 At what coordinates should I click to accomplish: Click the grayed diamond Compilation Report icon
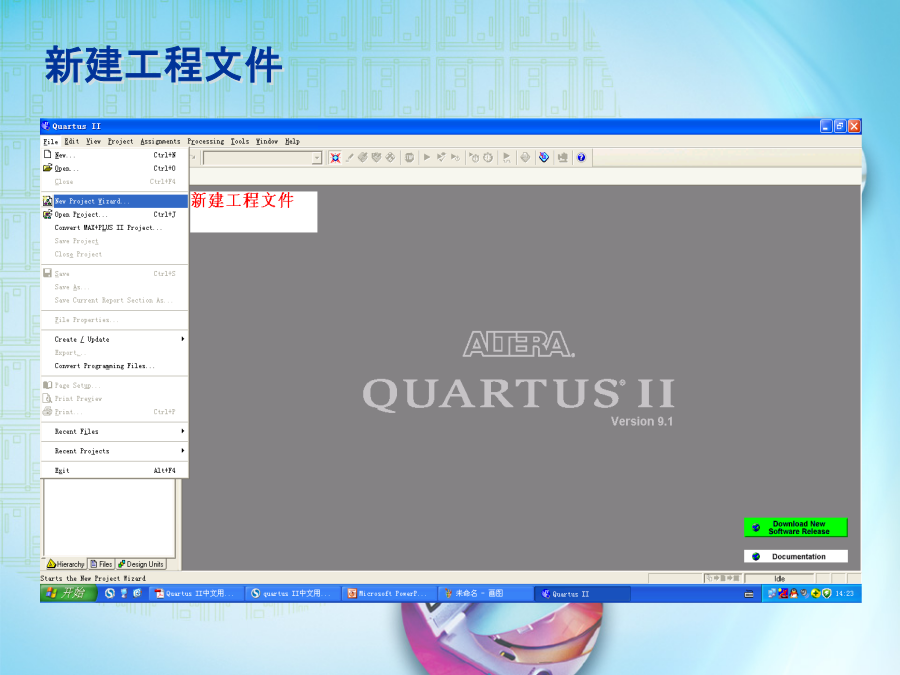click(525, 158)
